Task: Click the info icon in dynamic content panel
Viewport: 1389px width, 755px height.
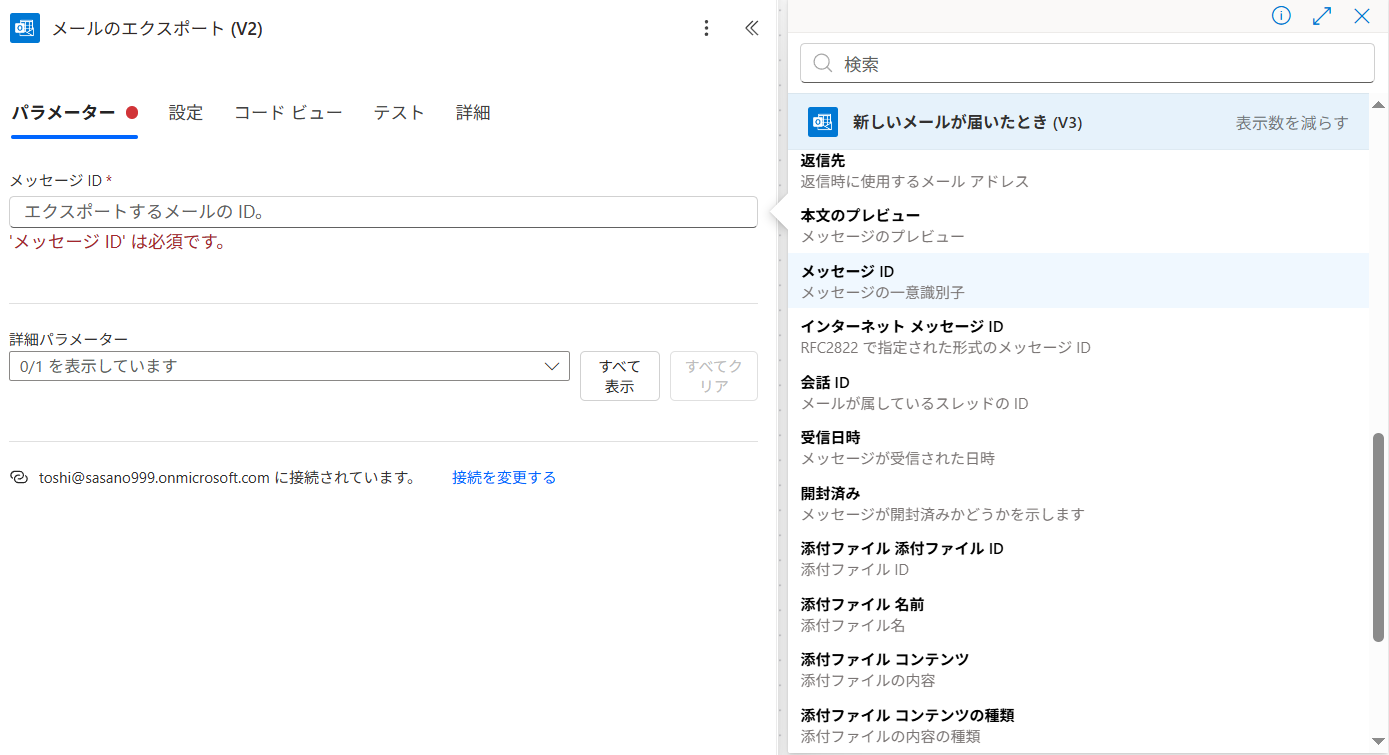Action: point(1281,16)
